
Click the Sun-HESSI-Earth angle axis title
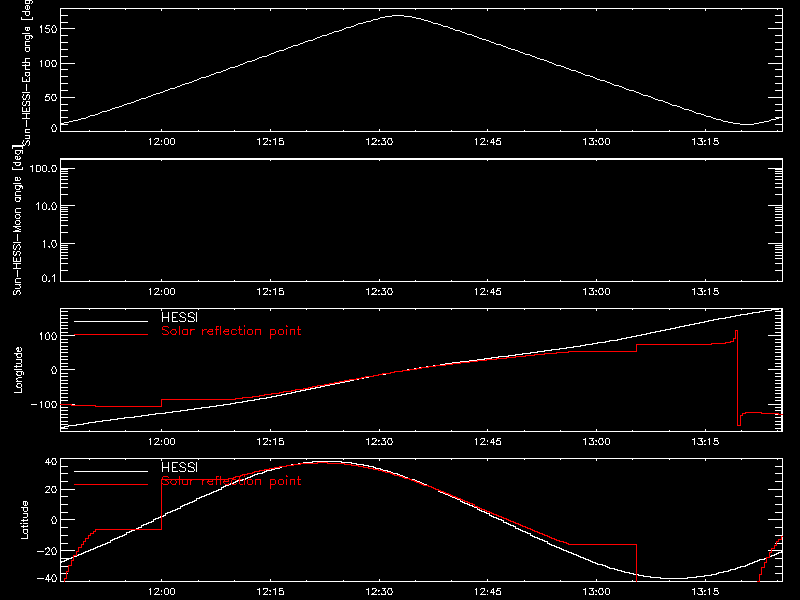[x=27, y=71]
